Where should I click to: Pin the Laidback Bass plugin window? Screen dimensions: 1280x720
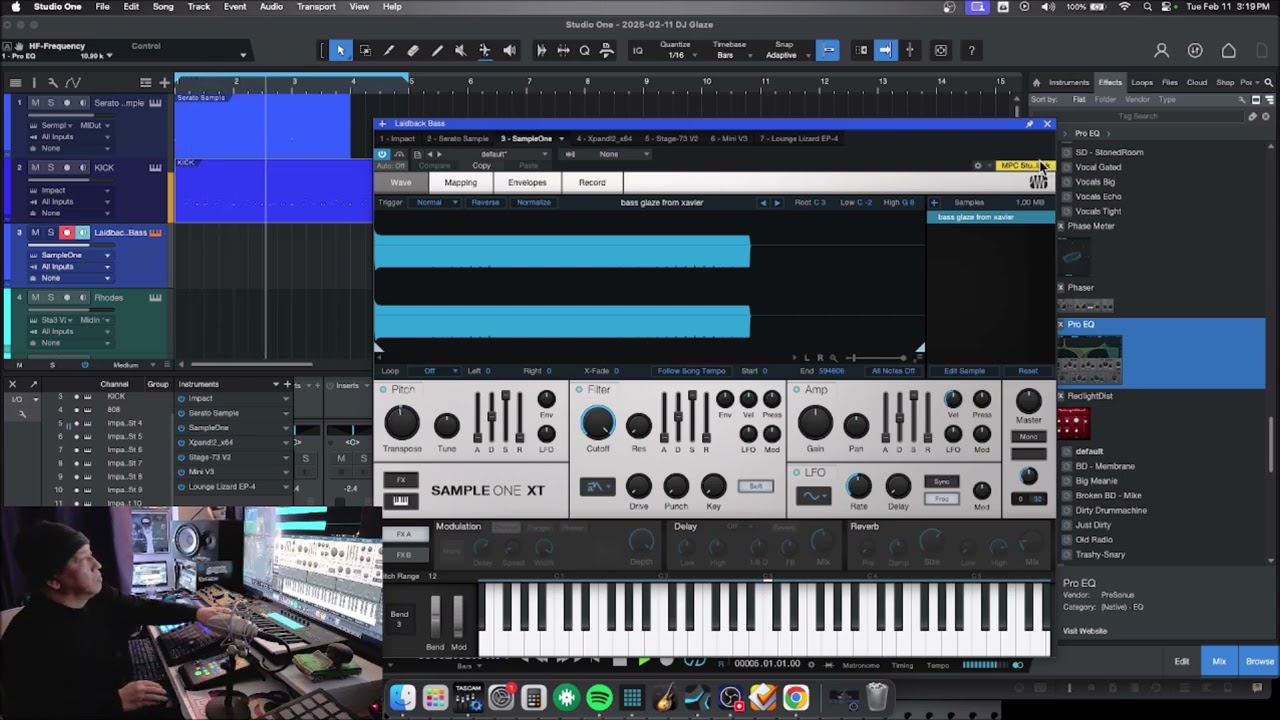pos(1029,124)
